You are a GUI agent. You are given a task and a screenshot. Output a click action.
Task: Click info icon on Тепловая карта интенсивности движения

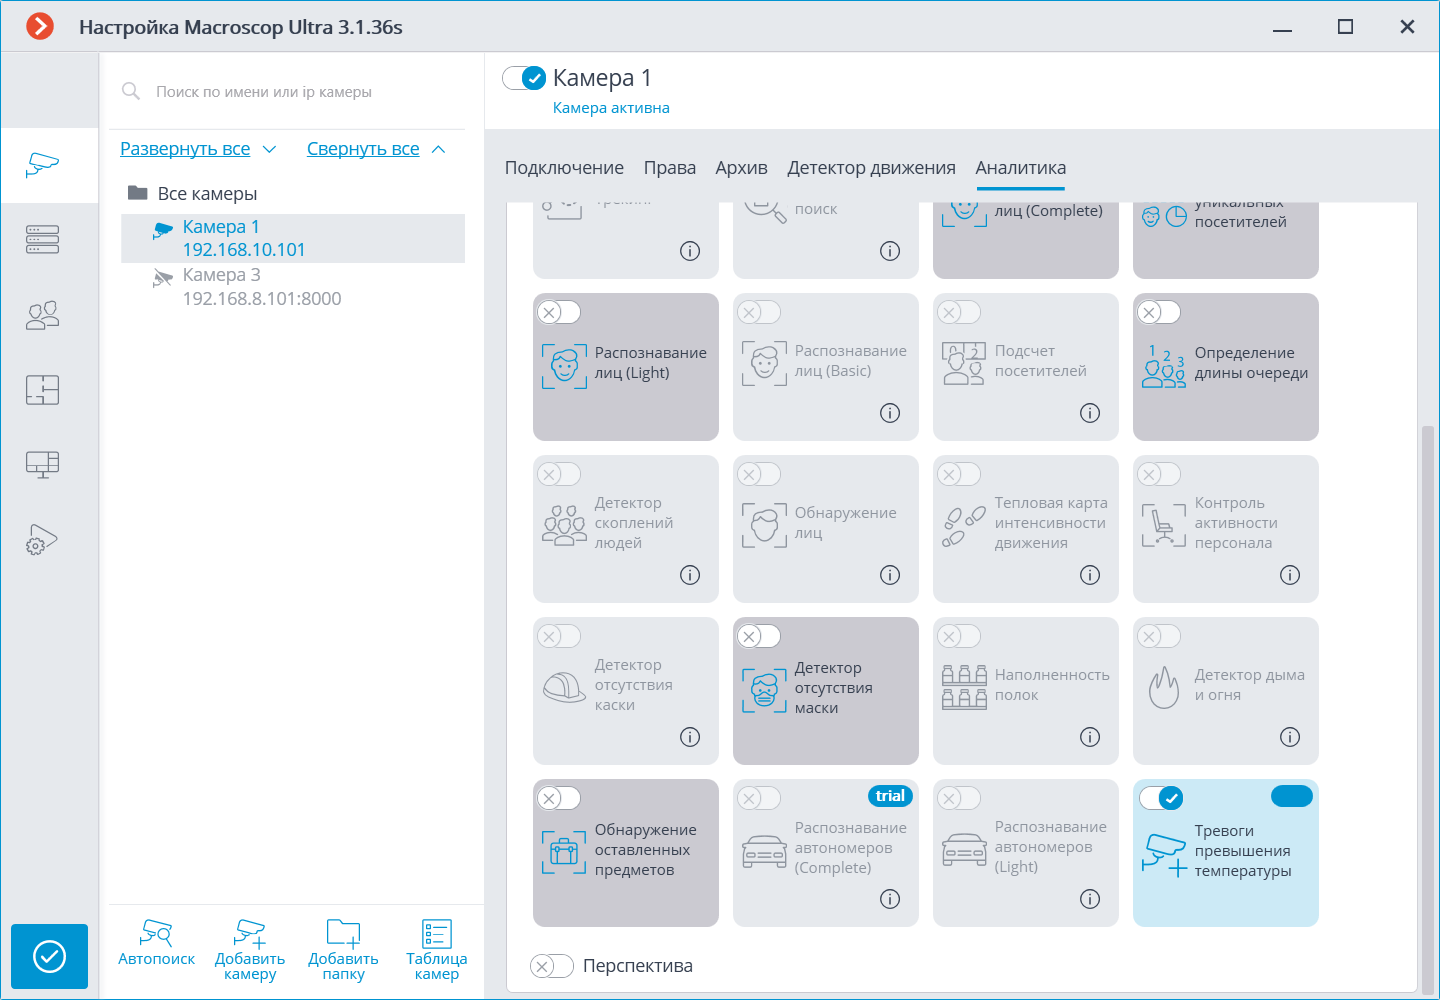coord(1090,575)
